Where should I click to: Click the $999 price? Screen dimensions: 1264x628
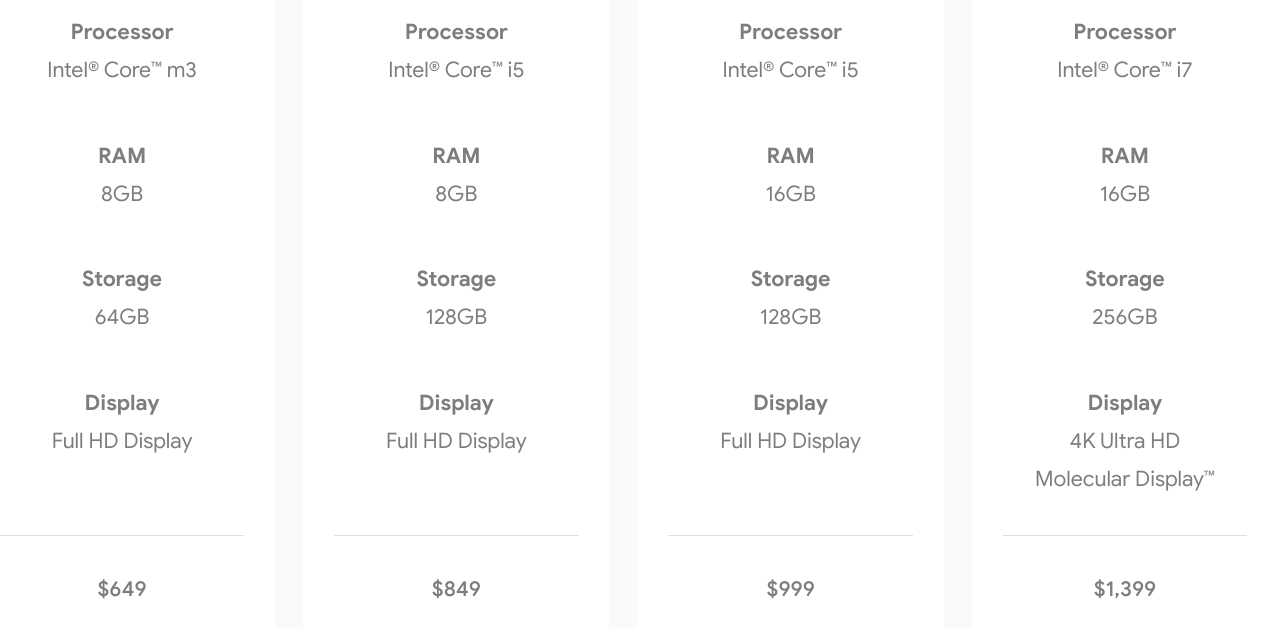[790, 589]
